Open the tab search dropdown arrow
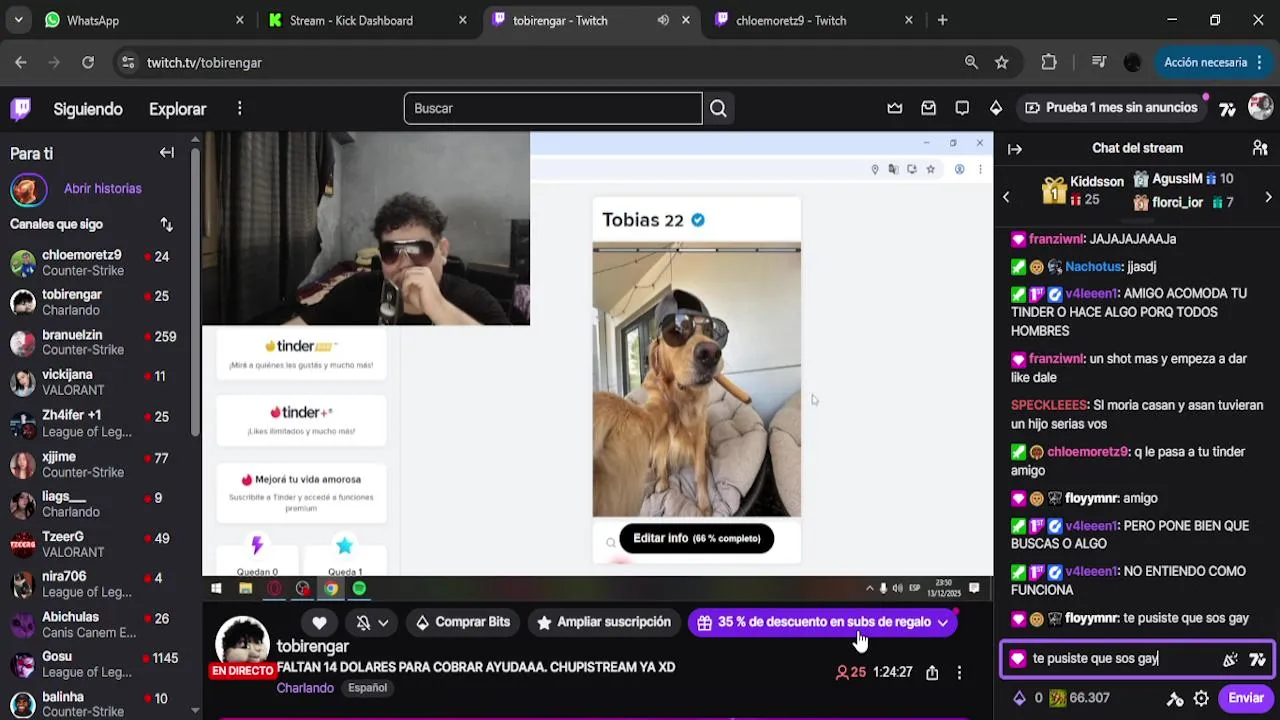1280x720 pixels. 18,20
